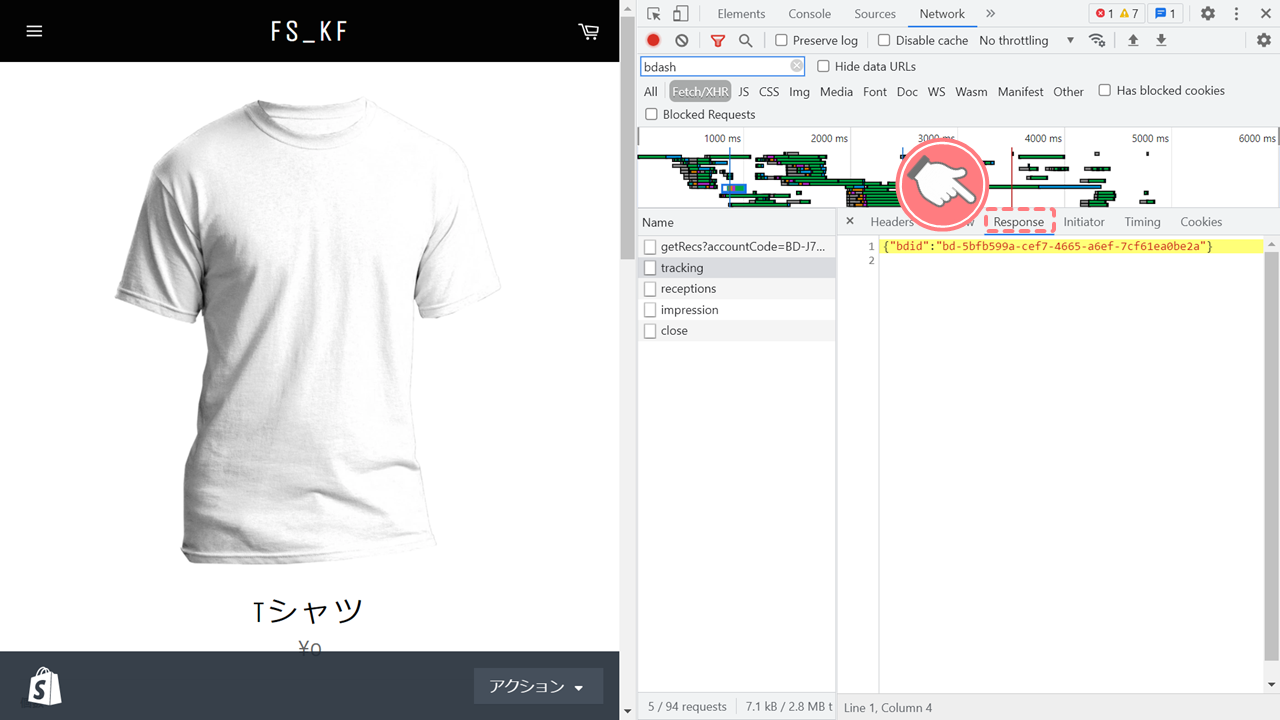1280x720 pixels.
Task: Open the DevTools three-dot menu
Action: (x=1237, y=14)
